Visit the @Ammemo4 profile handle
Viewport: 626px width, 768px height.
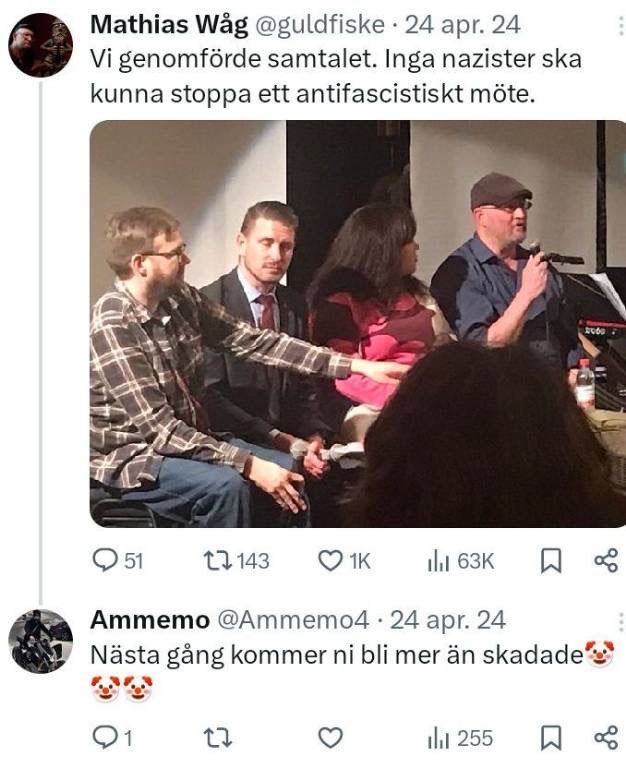point(293,620)
